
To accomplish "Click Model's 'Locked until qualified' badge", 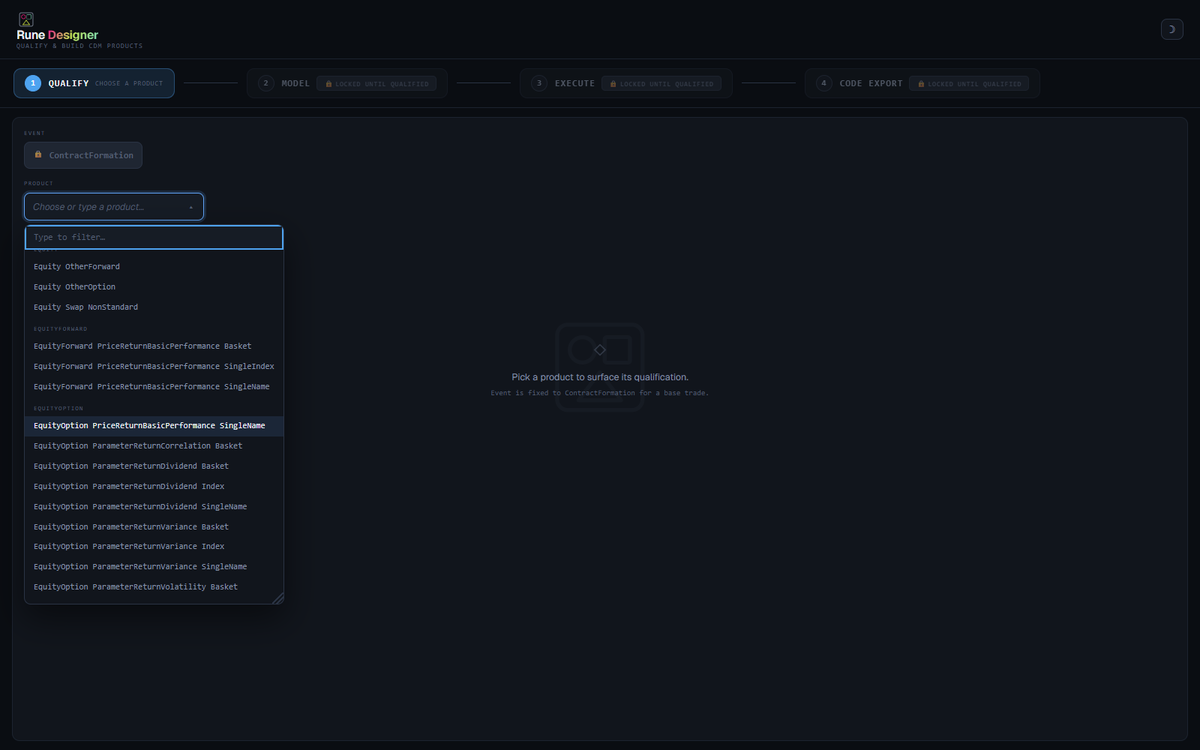I will [376, 84].
